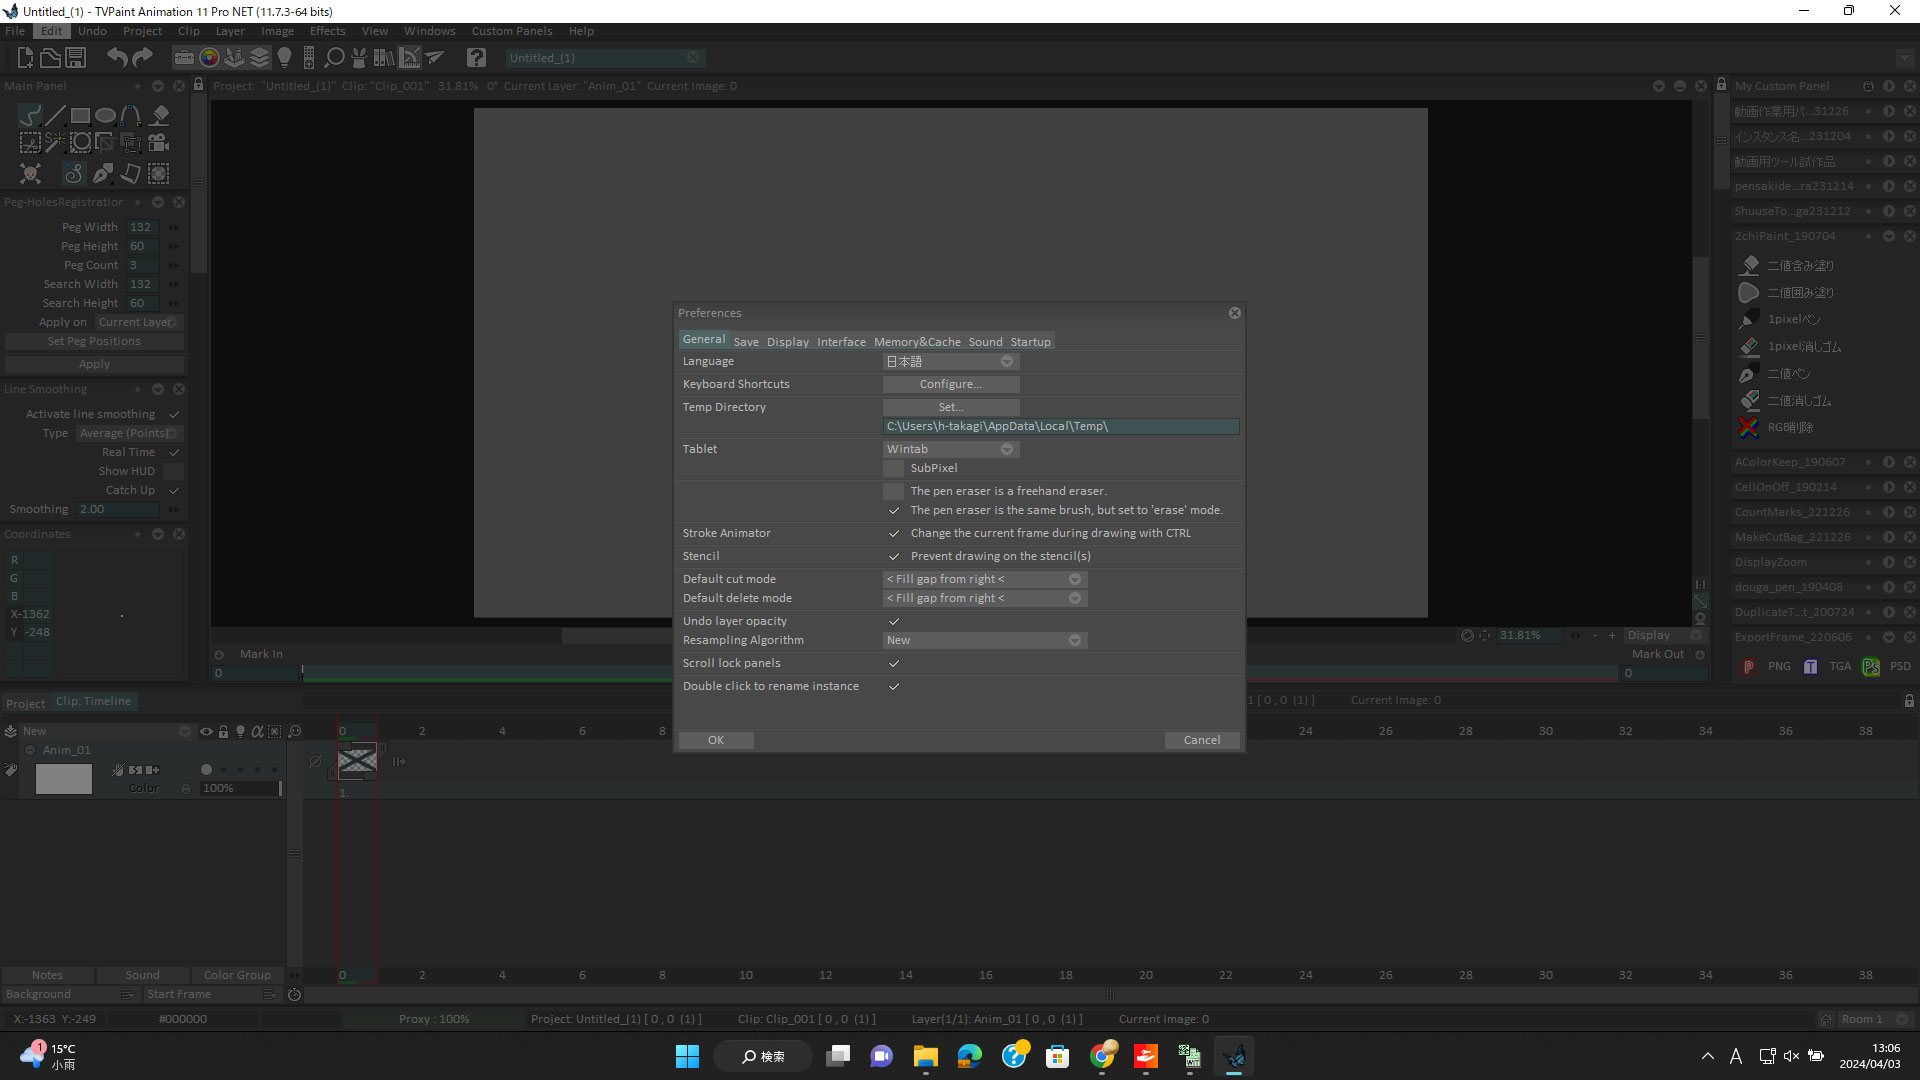The width and height of the screenshot is (1920, 1080).
Task: Select the ellipse shape tool
Action: tap(106, 115)
